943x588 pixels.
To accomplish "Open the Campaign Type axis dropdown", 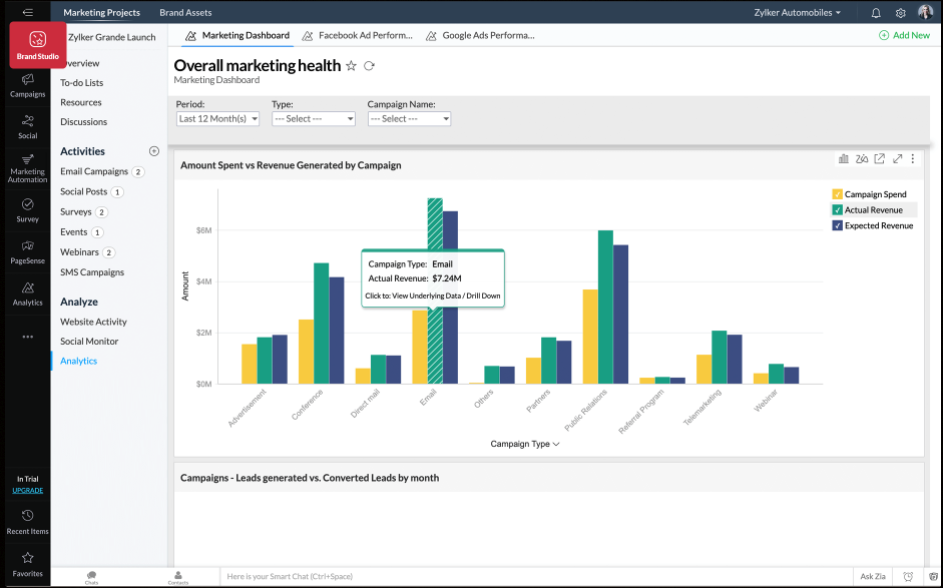I will coord(525,444).
